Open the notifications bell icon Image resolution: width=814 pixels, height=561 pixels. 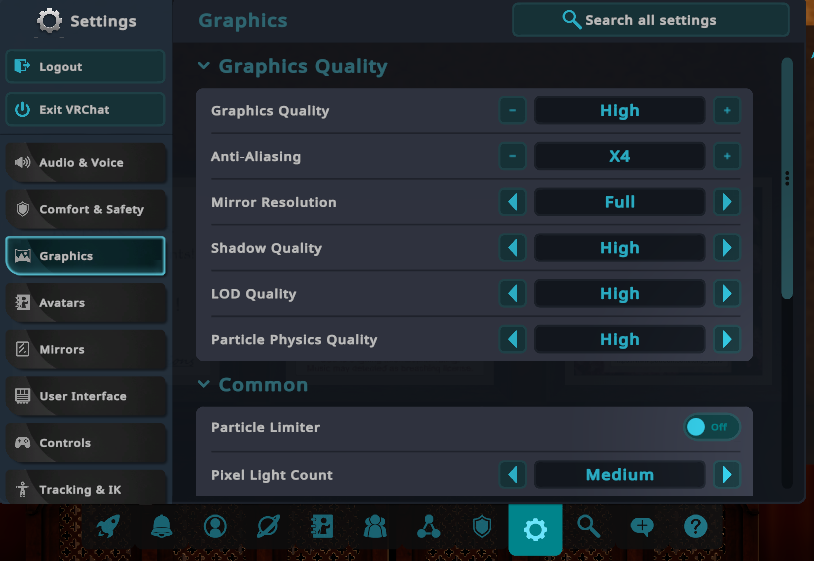pos(161,527)
